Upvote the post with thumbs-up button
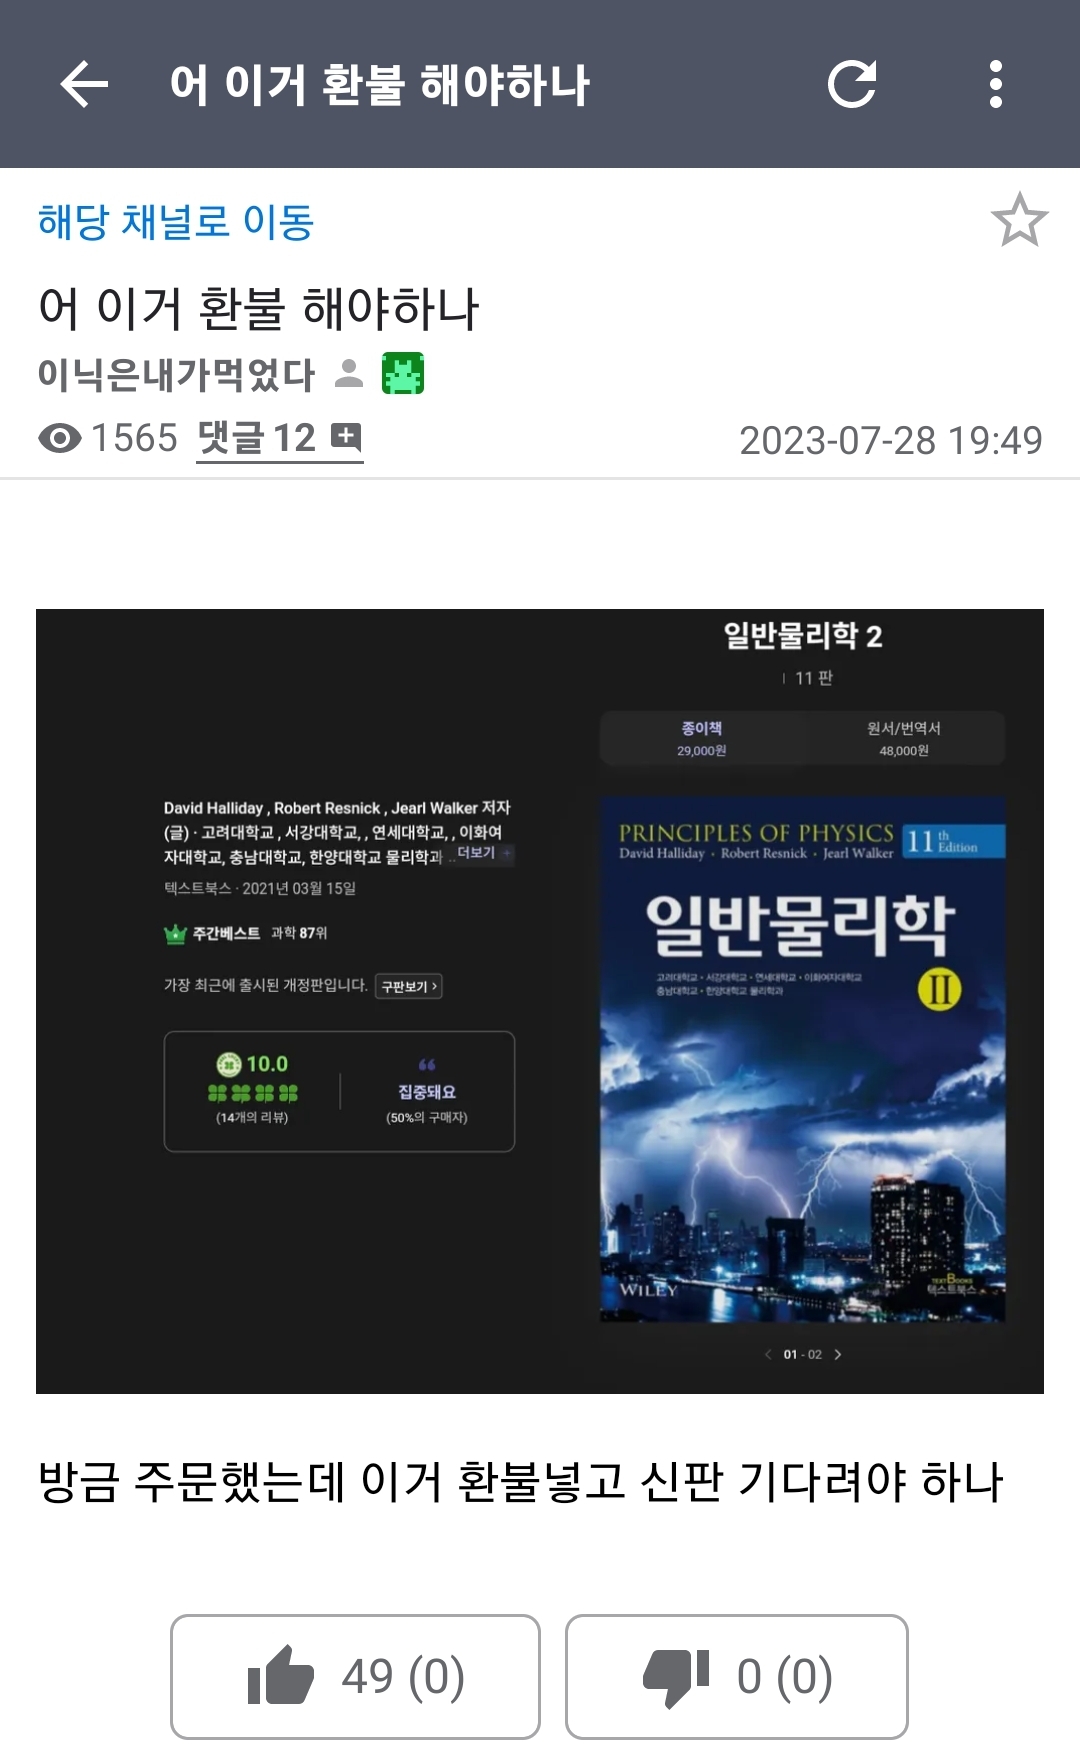This screenshot has width=1080, height=1747. [x=355, y=1676]
